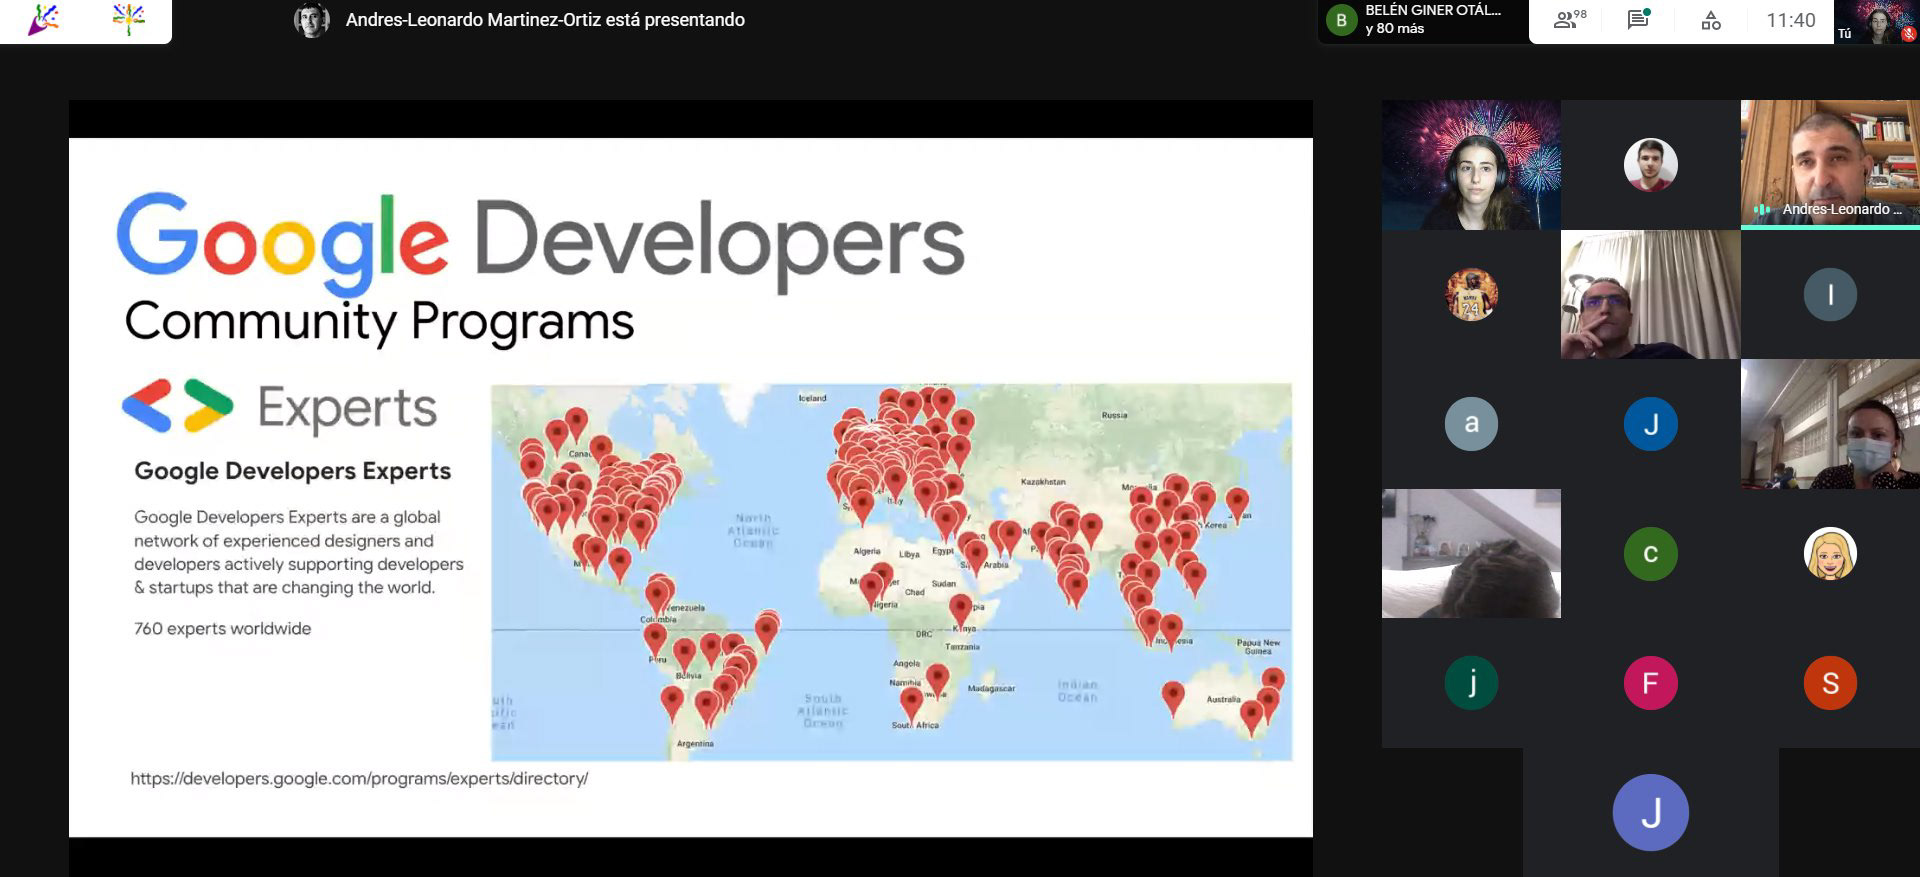
Task: Open the participants list showing 98
Action: coord(1570,20)
